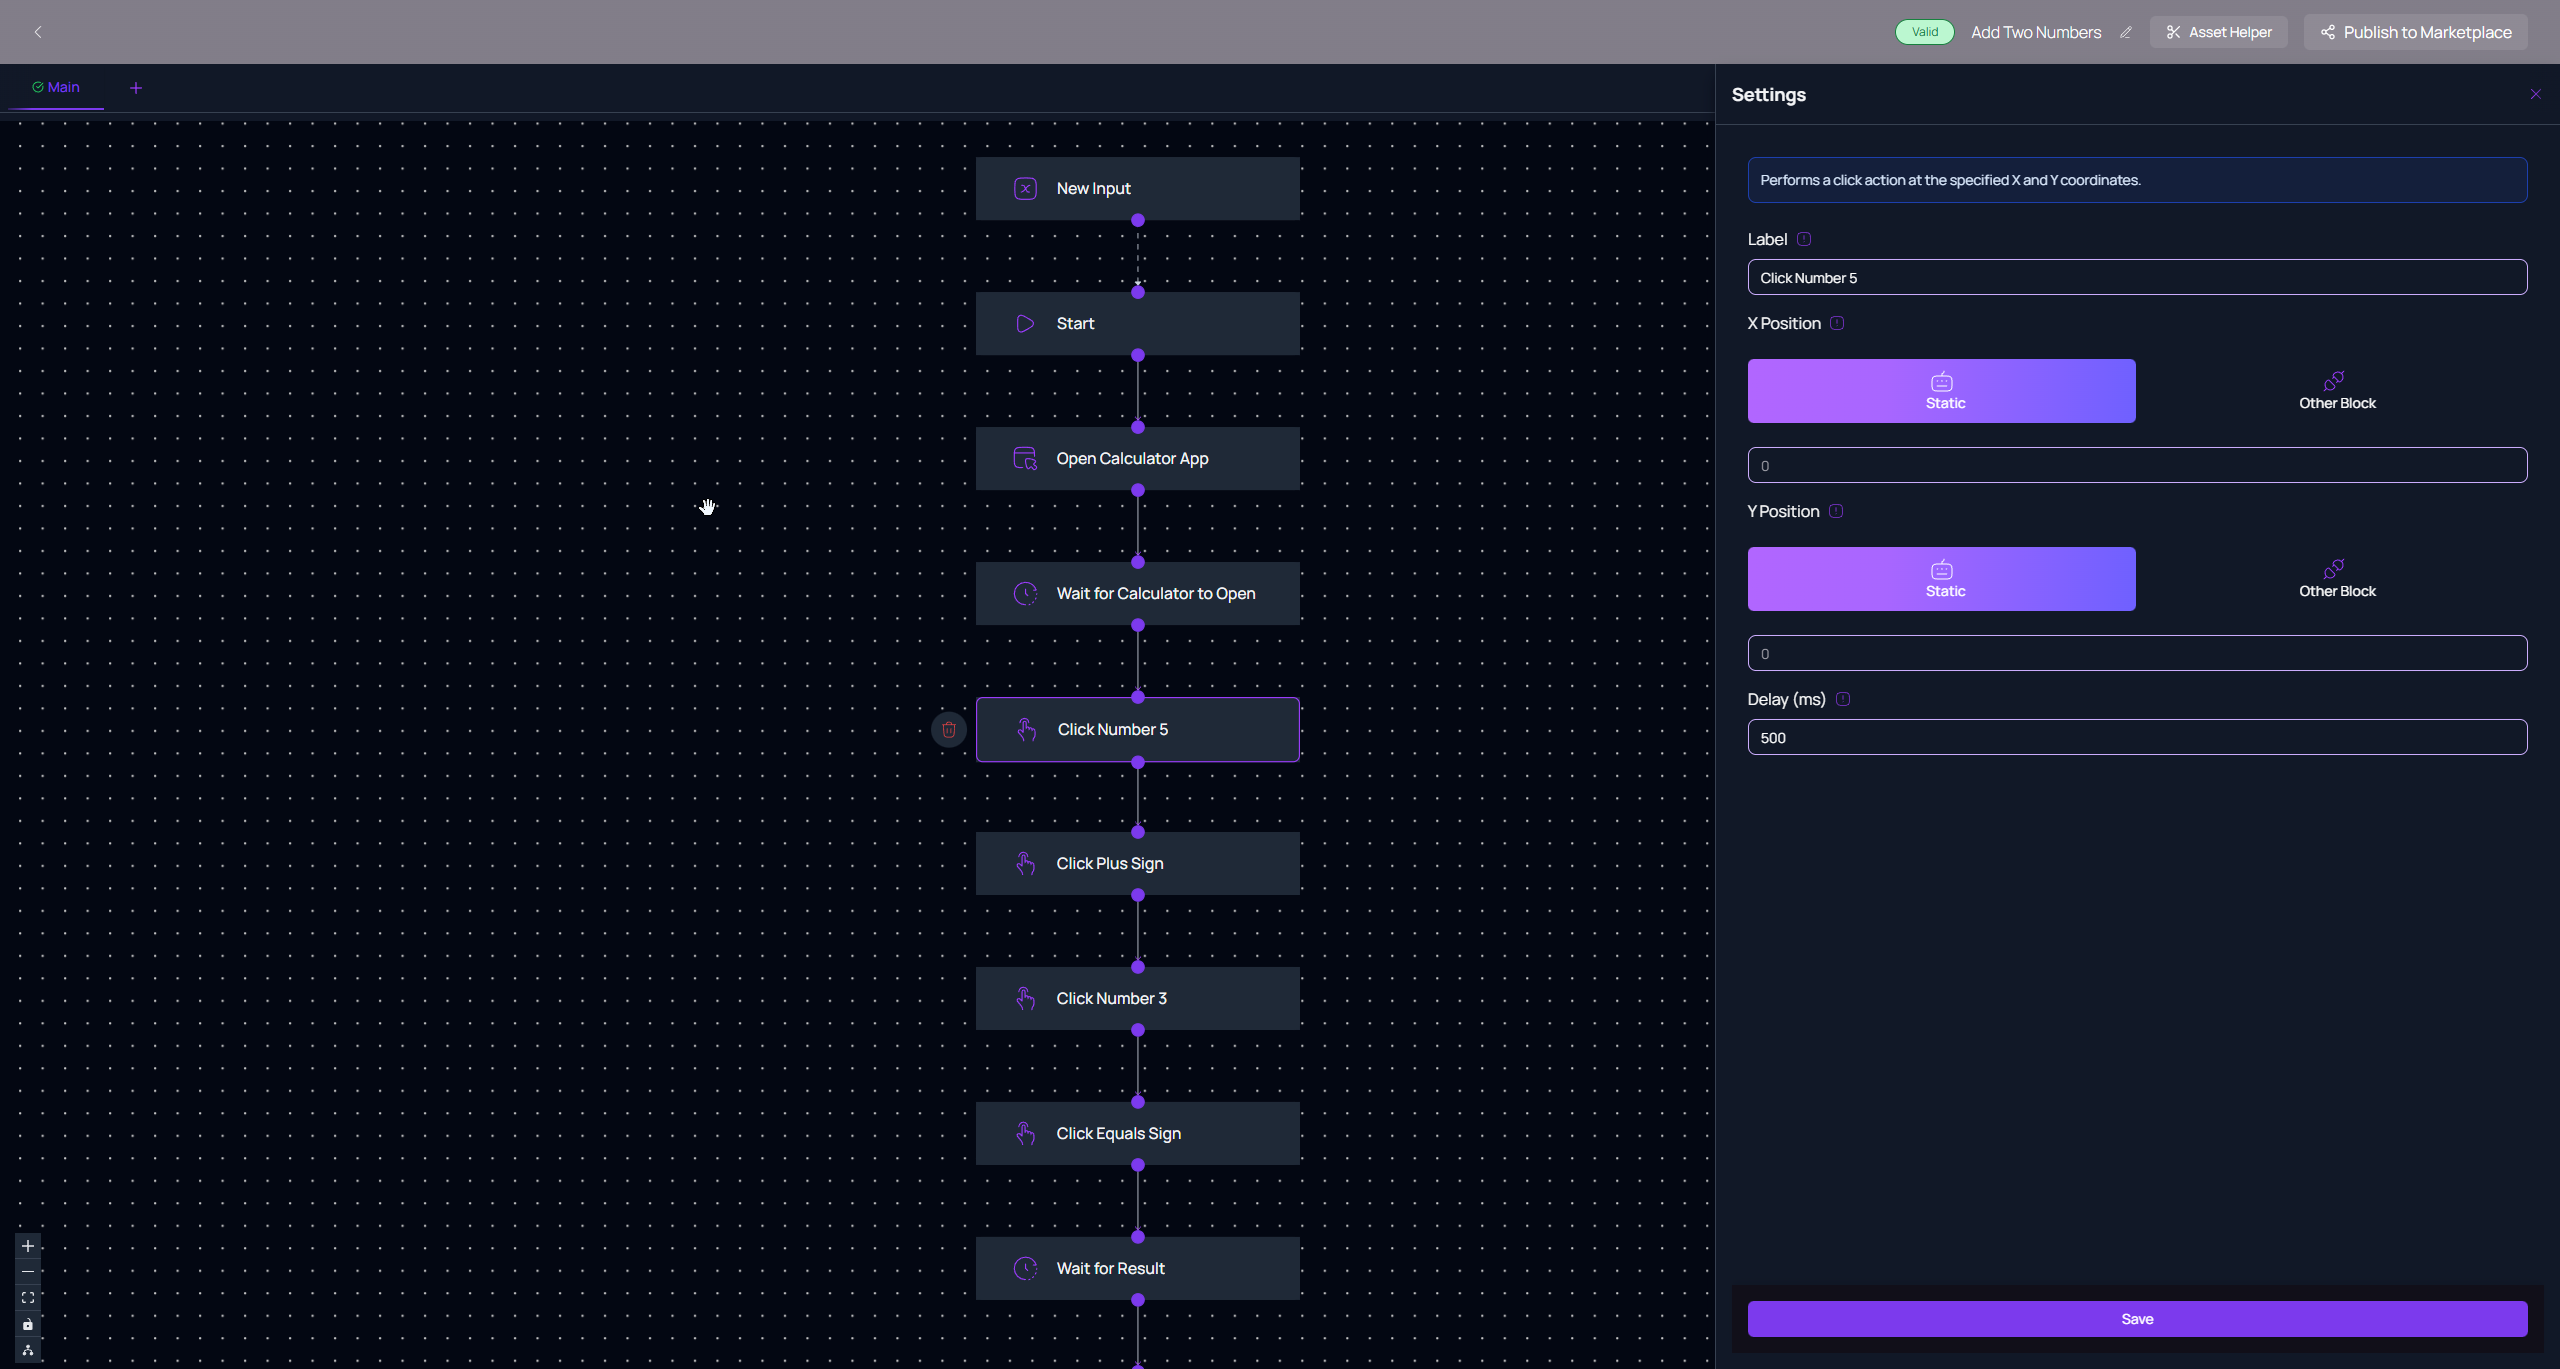This screenshot has height=1369, width=2560.
Task: Select Static mode for X Position
Action: (1941, 391)
